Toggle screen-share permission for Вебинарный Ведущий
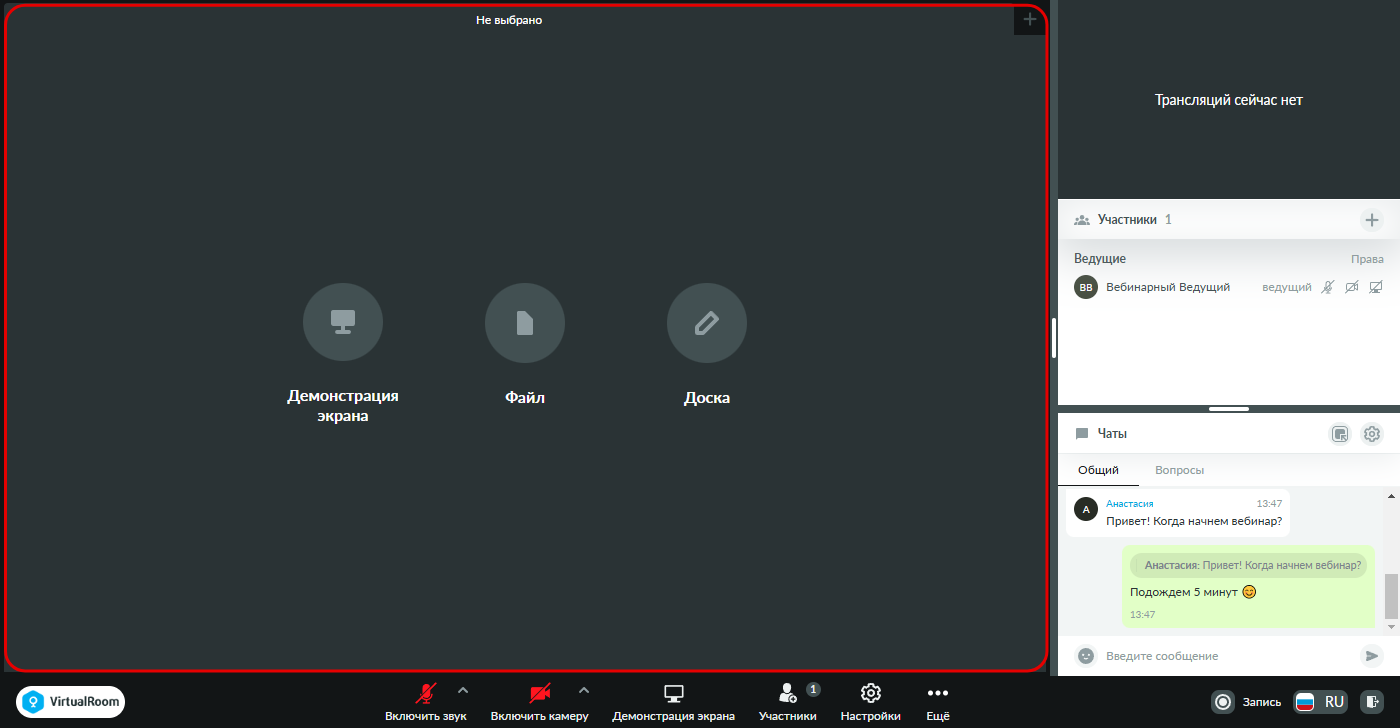The image size is (1400, 728). (x=1375, y=287)
